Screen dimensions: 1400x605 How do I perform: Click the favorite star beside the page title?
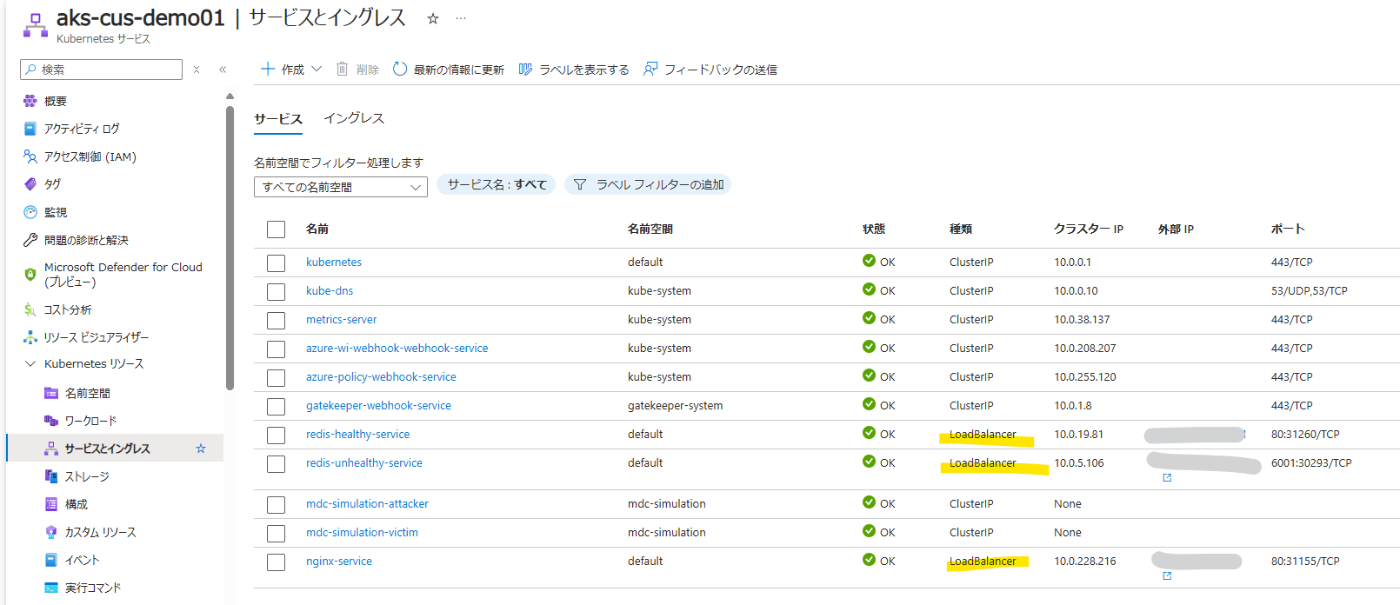click(x=433, y=18)
